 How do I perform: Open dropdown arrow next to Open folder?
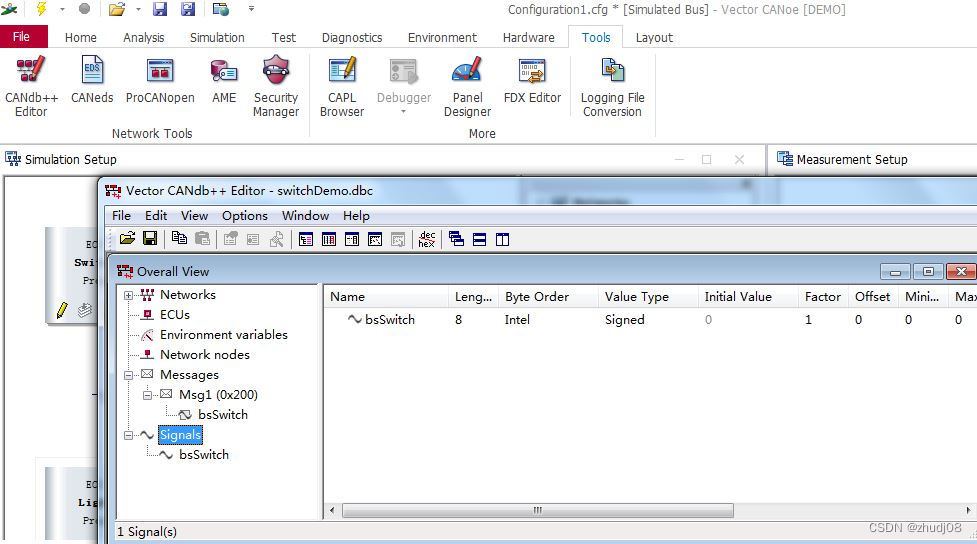pos(138,9)
